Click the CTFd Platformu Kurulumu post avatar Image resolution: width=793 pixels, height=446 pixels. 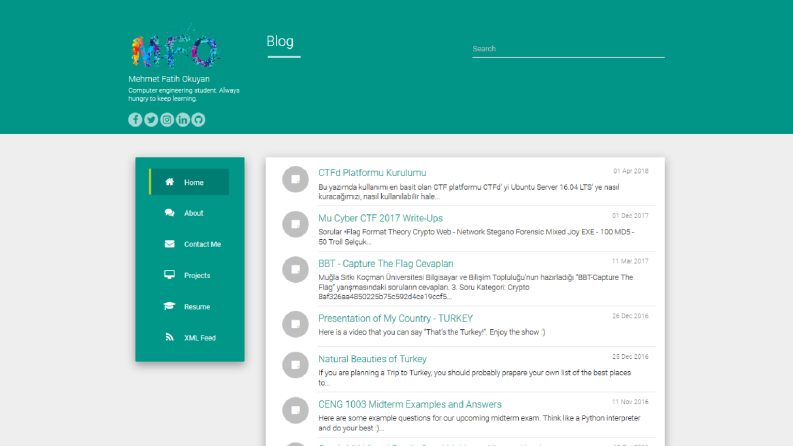[x=295, y=180]
